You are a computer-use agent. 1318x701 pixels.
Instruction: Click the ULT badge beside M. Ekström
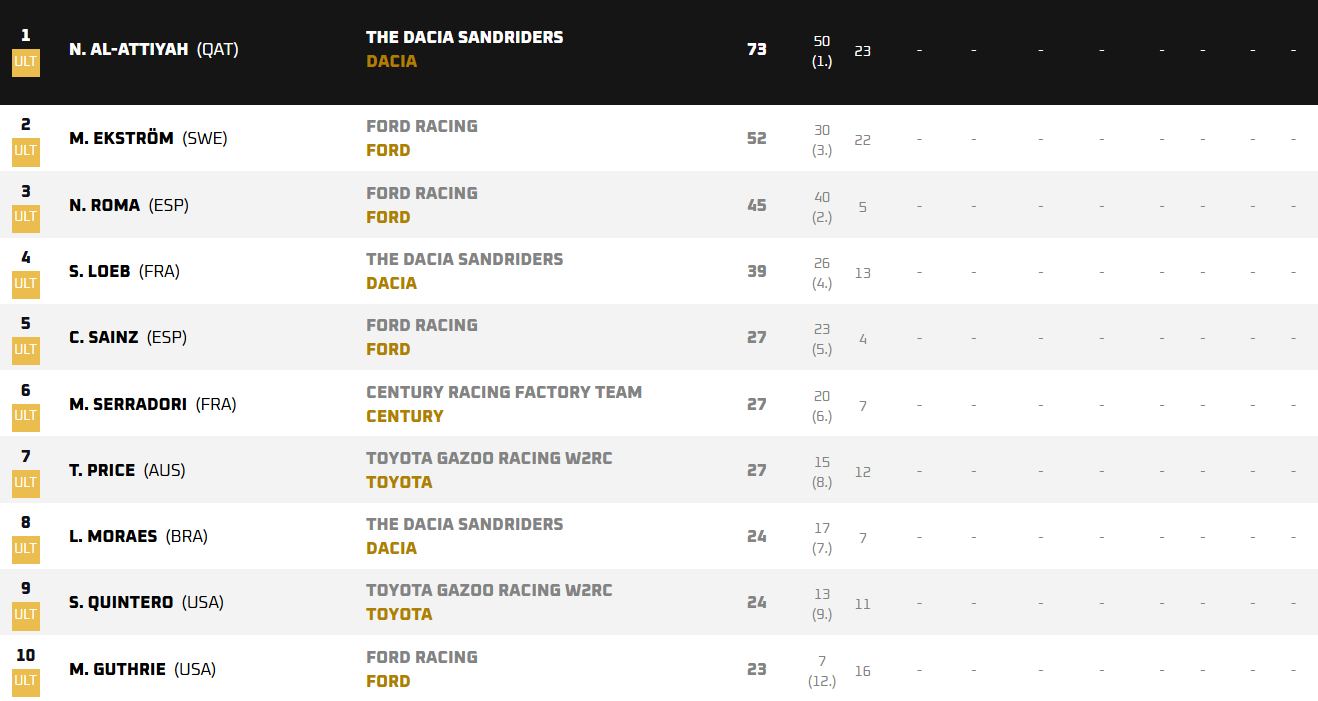pos(25,151)
